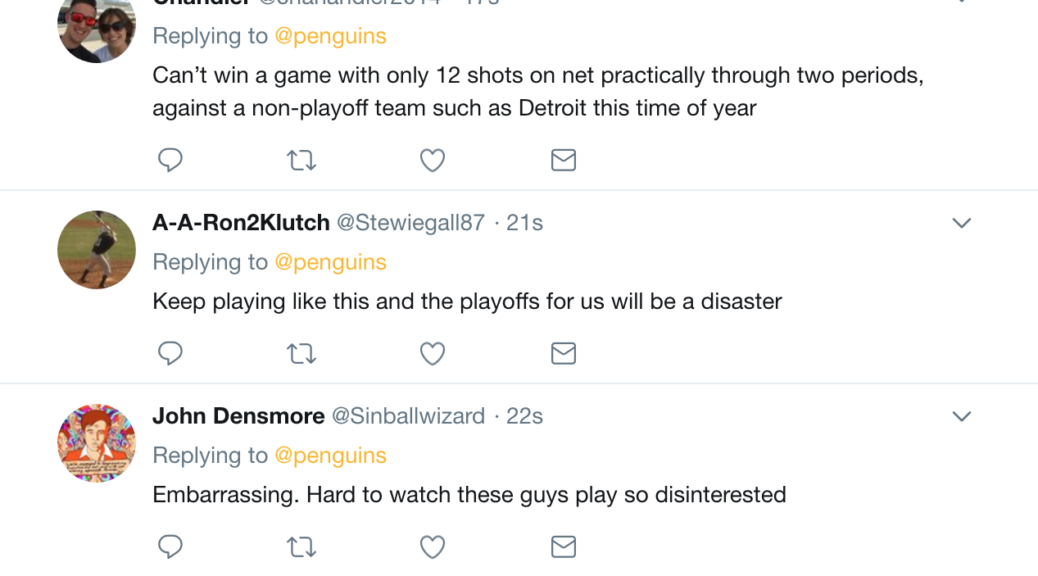Click John Densmore's colorful avatar
The height and width of the screenshot is (576, 1038).
click(x=97, y=443)
